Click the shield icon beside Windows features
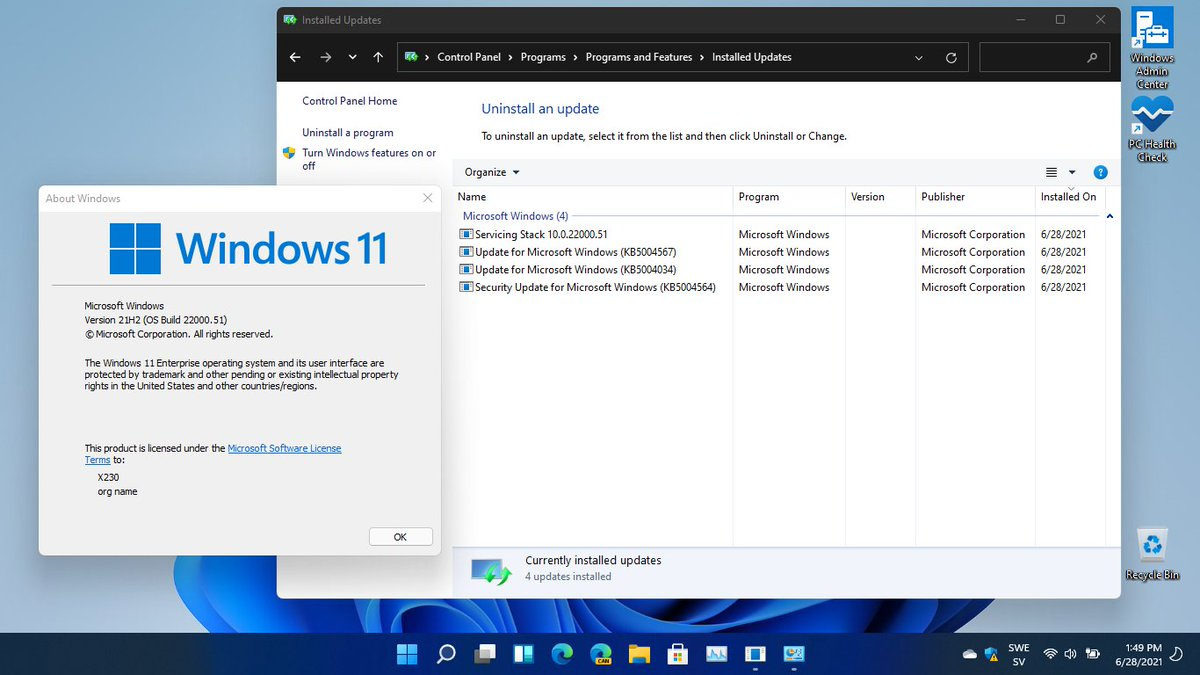 [289, 153]
